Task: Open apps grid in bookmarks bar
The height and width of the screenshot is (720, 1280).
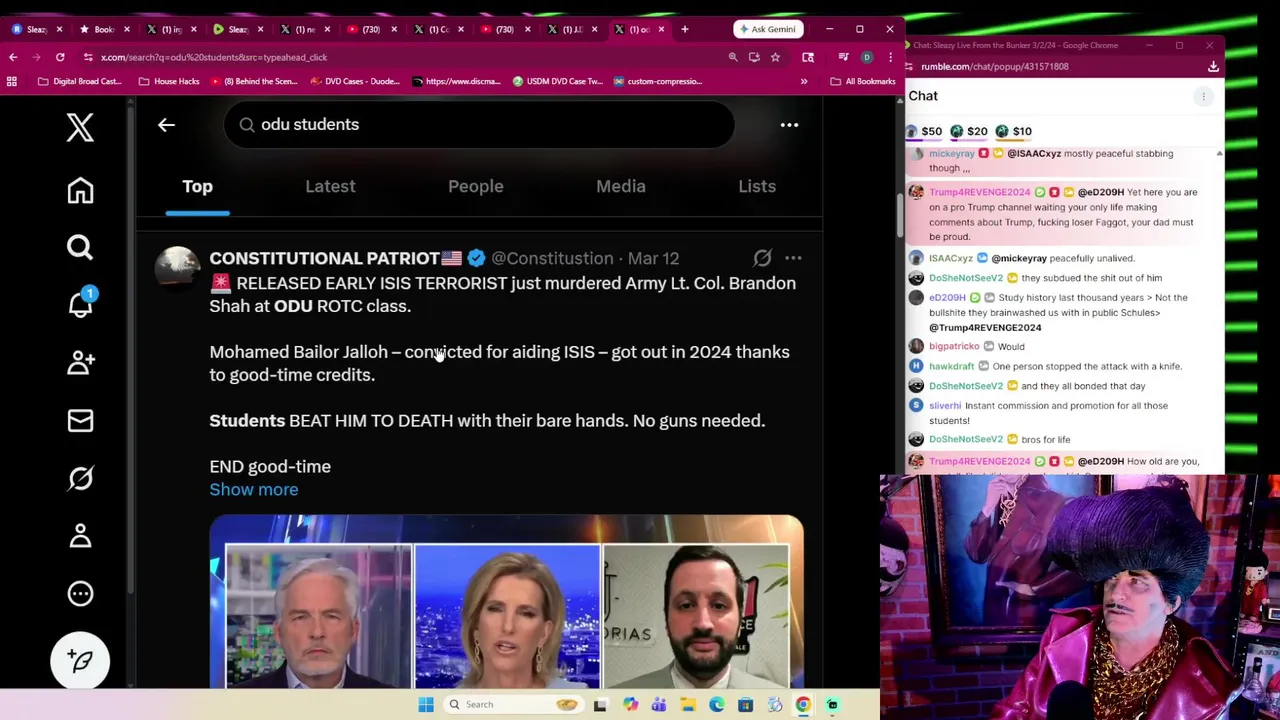Action: click(x=12, y=81)
